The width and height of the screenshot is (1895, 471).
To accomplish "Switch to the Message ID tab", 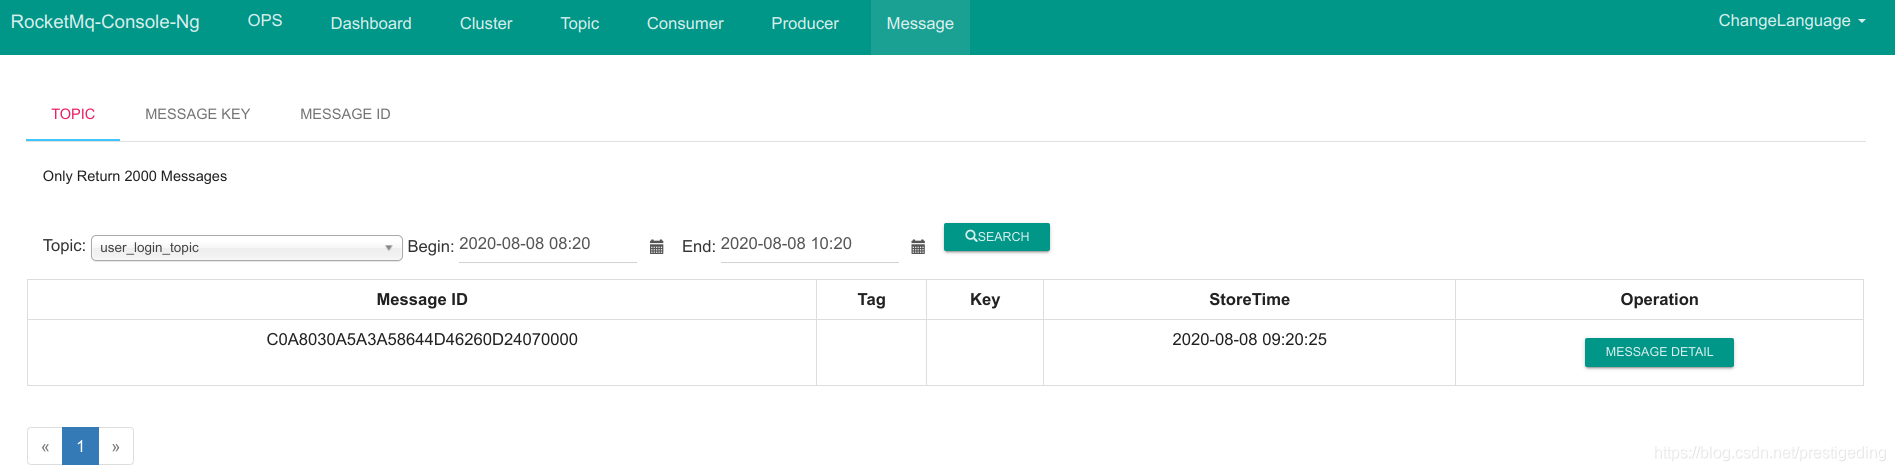I will tap(345, 114).
